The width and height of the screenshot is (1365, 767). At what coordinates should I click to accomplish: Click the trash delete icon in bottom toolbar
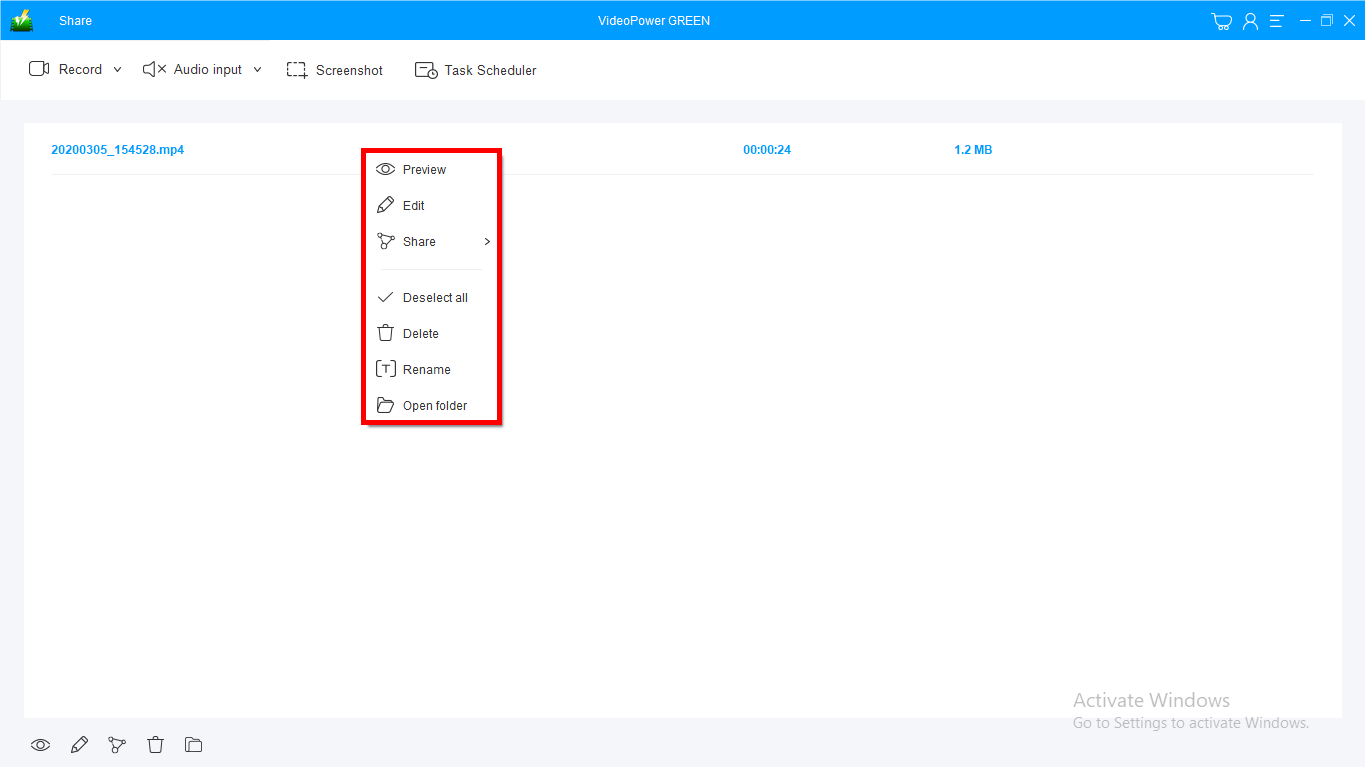tap(155, 745)
